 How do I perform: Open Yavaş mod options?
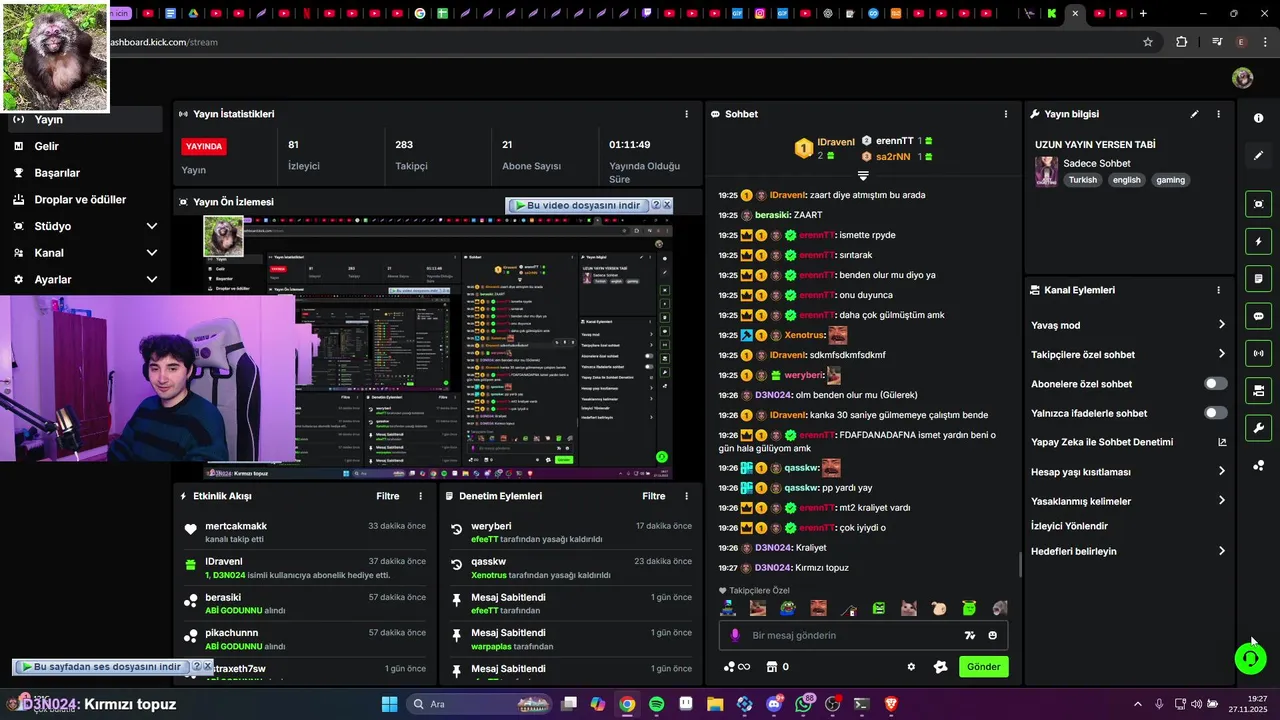1128,325
